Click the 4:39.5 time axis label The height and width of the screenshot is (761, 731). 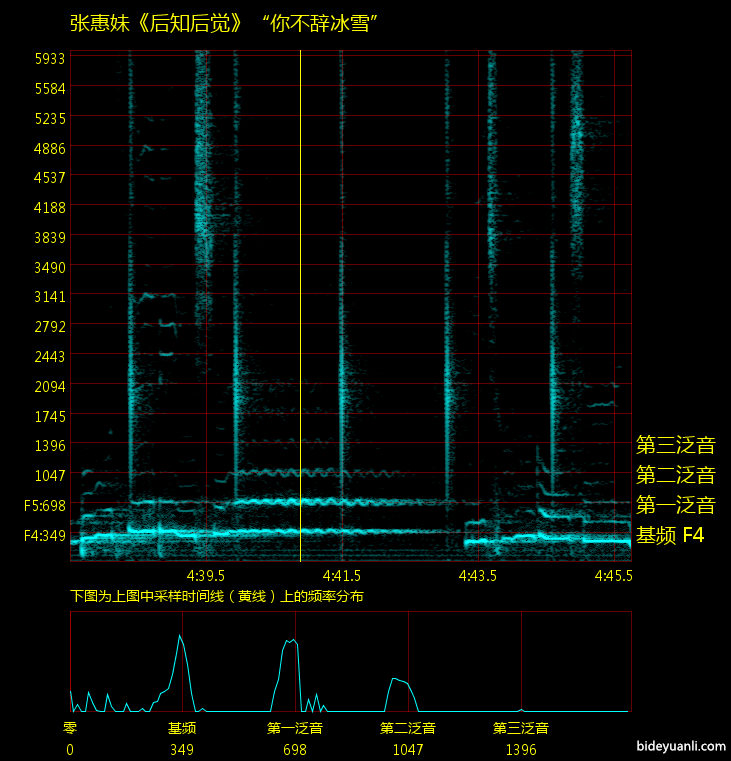point(206,576)
